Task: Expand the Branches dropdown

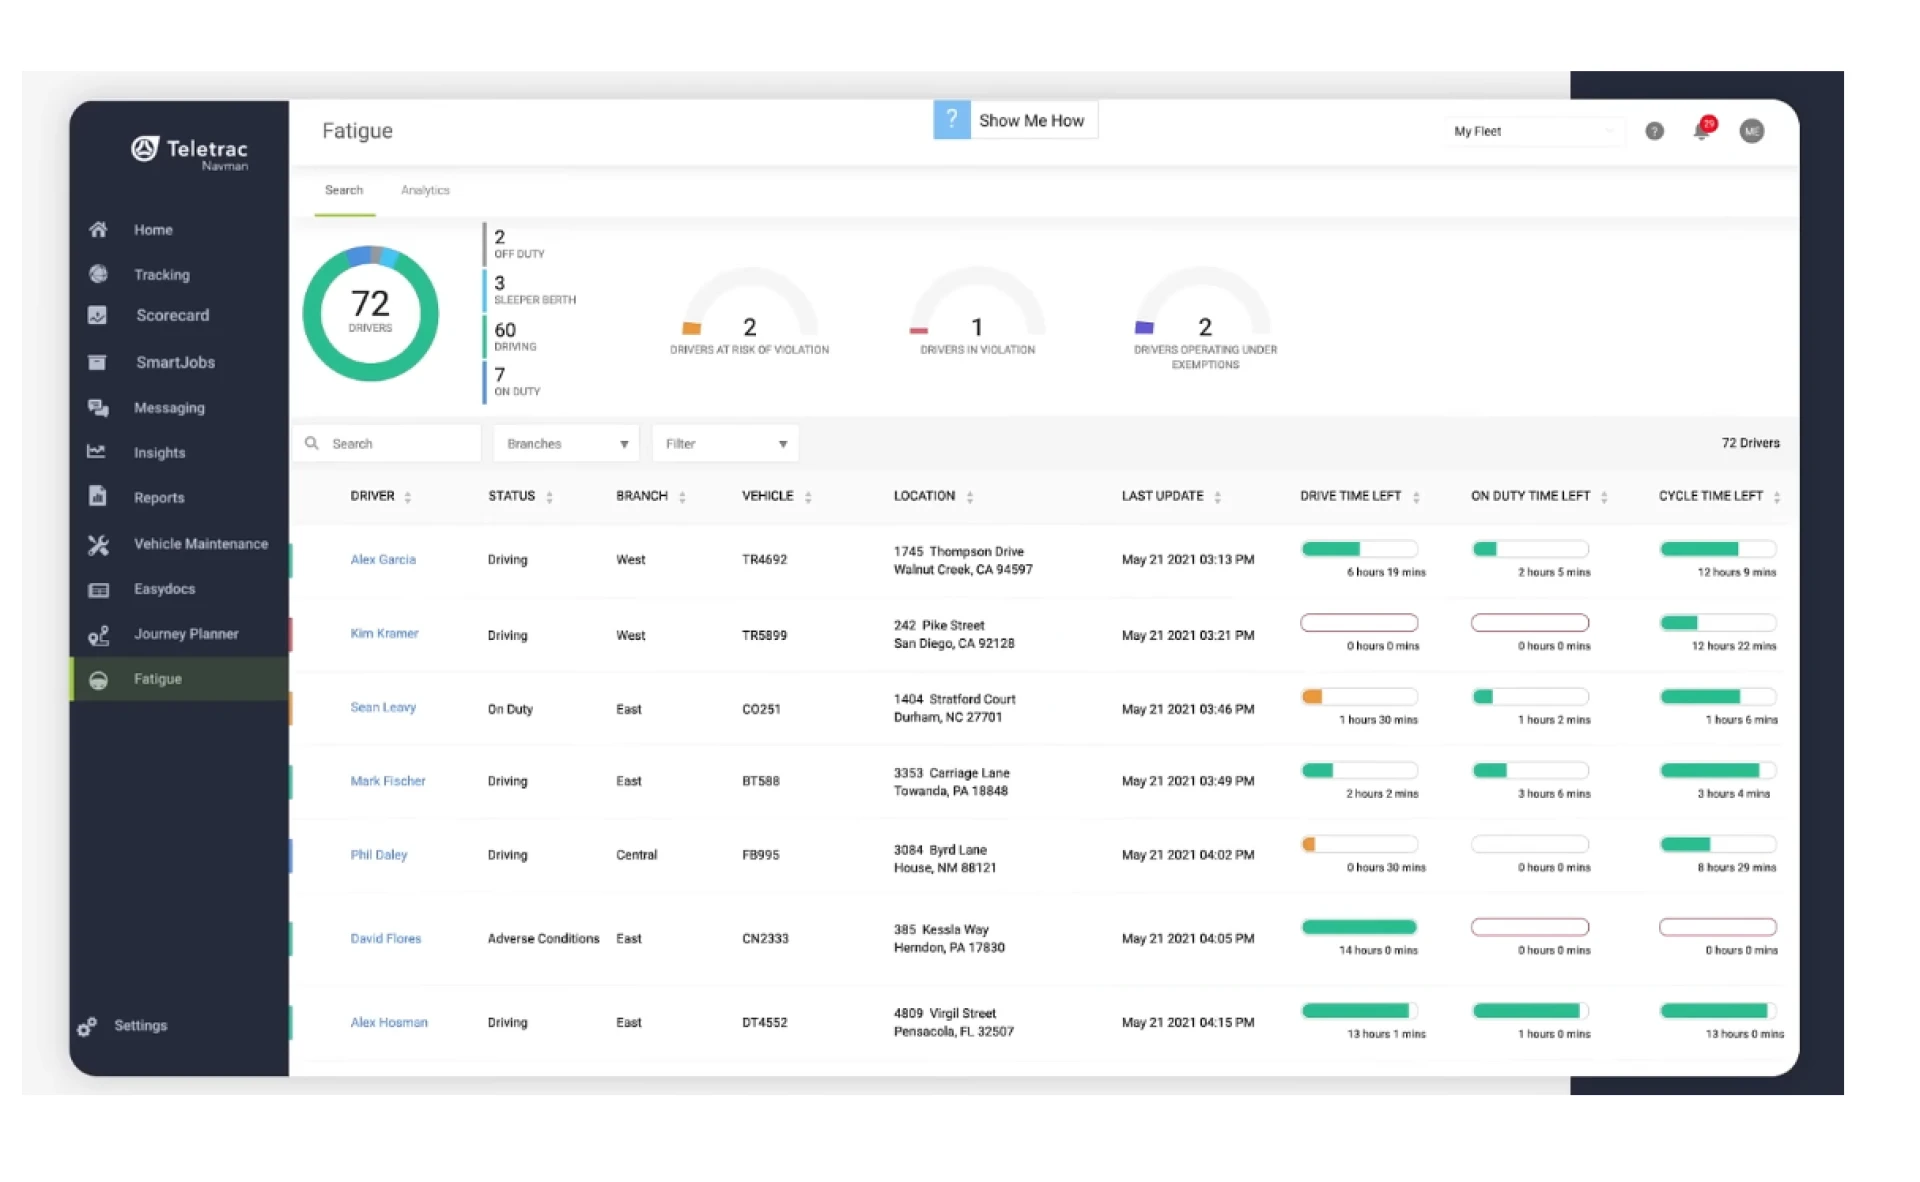Action: [x=566, y=444]
